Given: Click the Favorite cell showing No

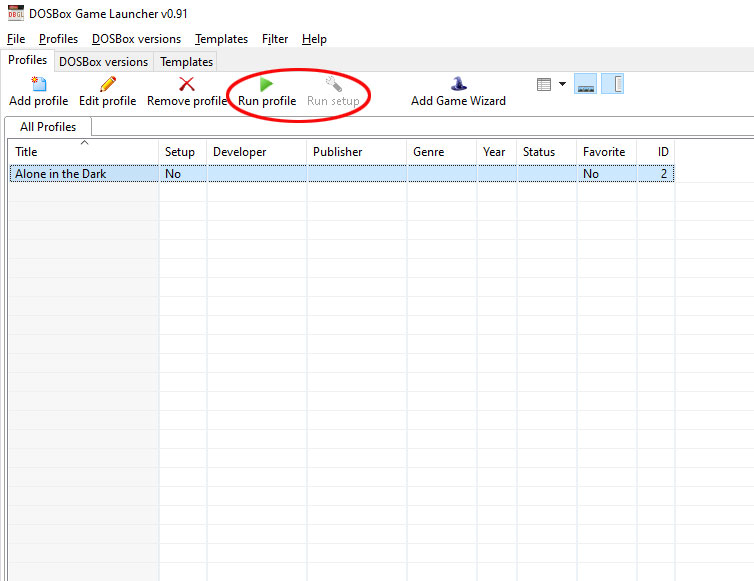Looking at the screenshot, I should click(x=607, y=174).
